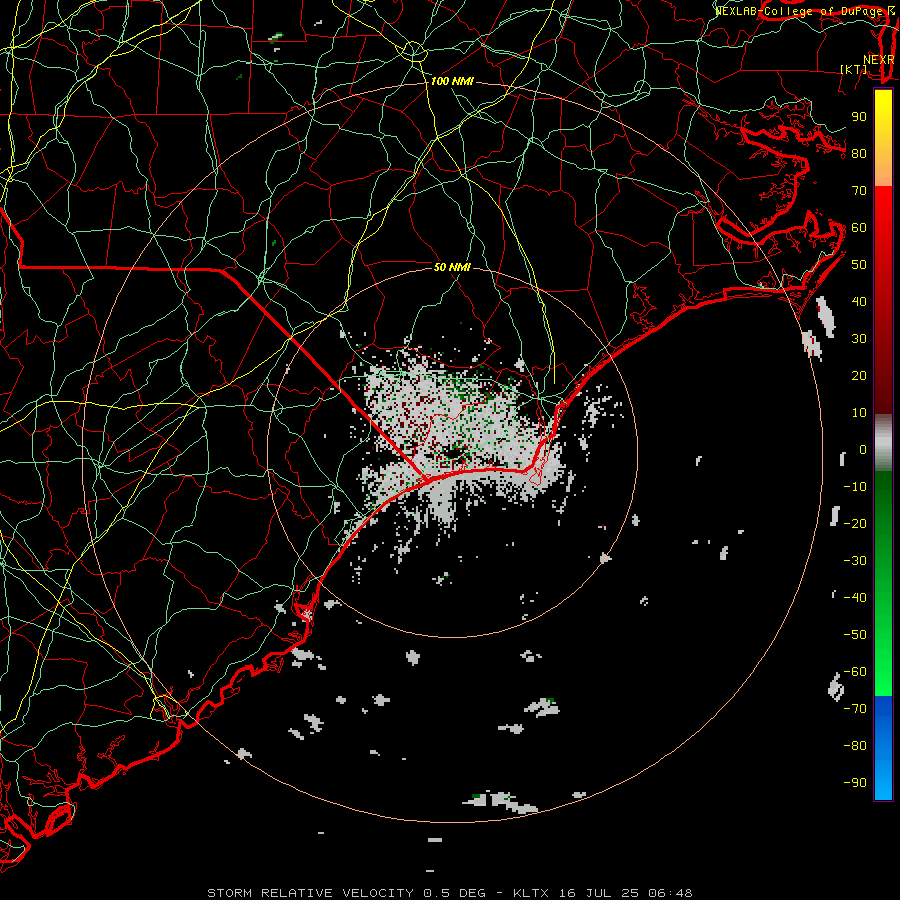Image resolution: width=900 pixels, height=900 pixels.
Task: Click the -50 value on velocity scale
Action: click(x=855, y=635)
